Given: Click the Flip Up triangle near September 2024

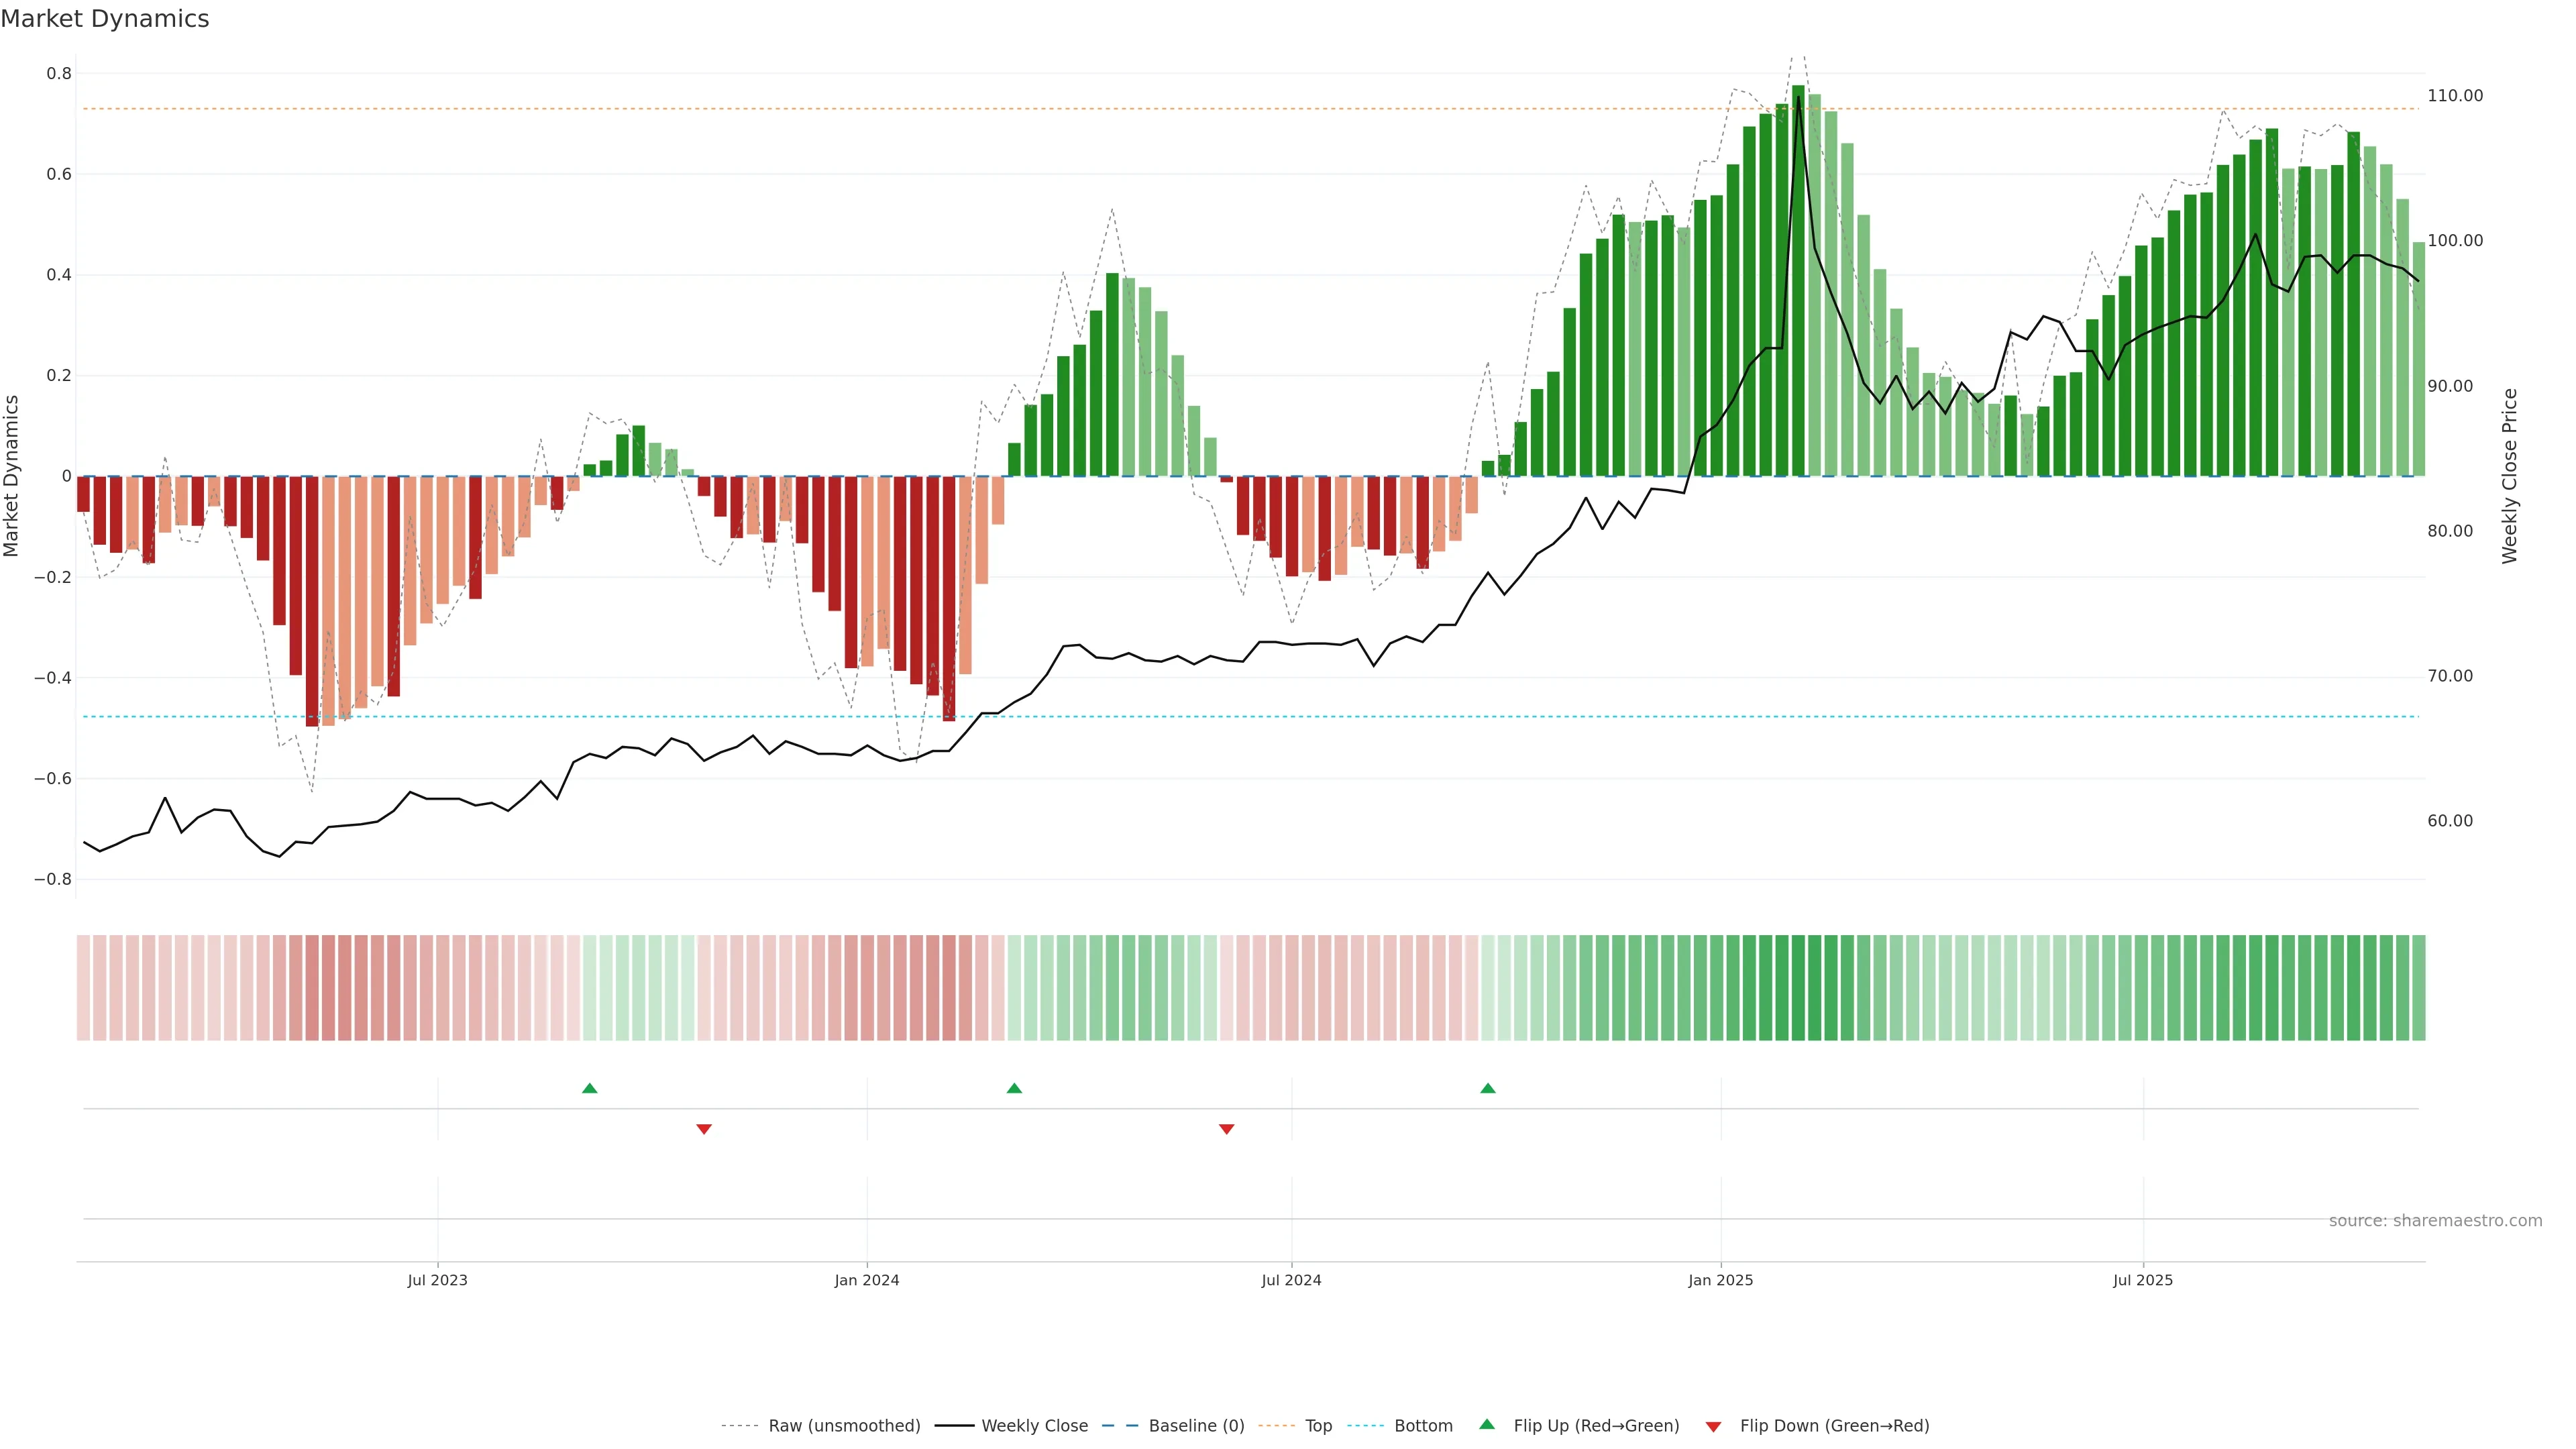Looking at the screenshot, I should pyautogui.click(x=1488, y=1088).
